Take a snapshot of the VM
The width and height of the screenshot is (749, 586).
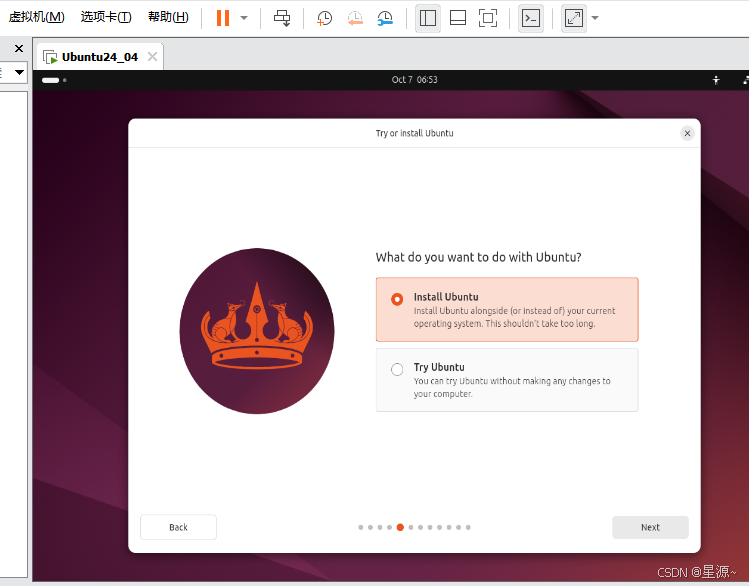coord(324,18)
